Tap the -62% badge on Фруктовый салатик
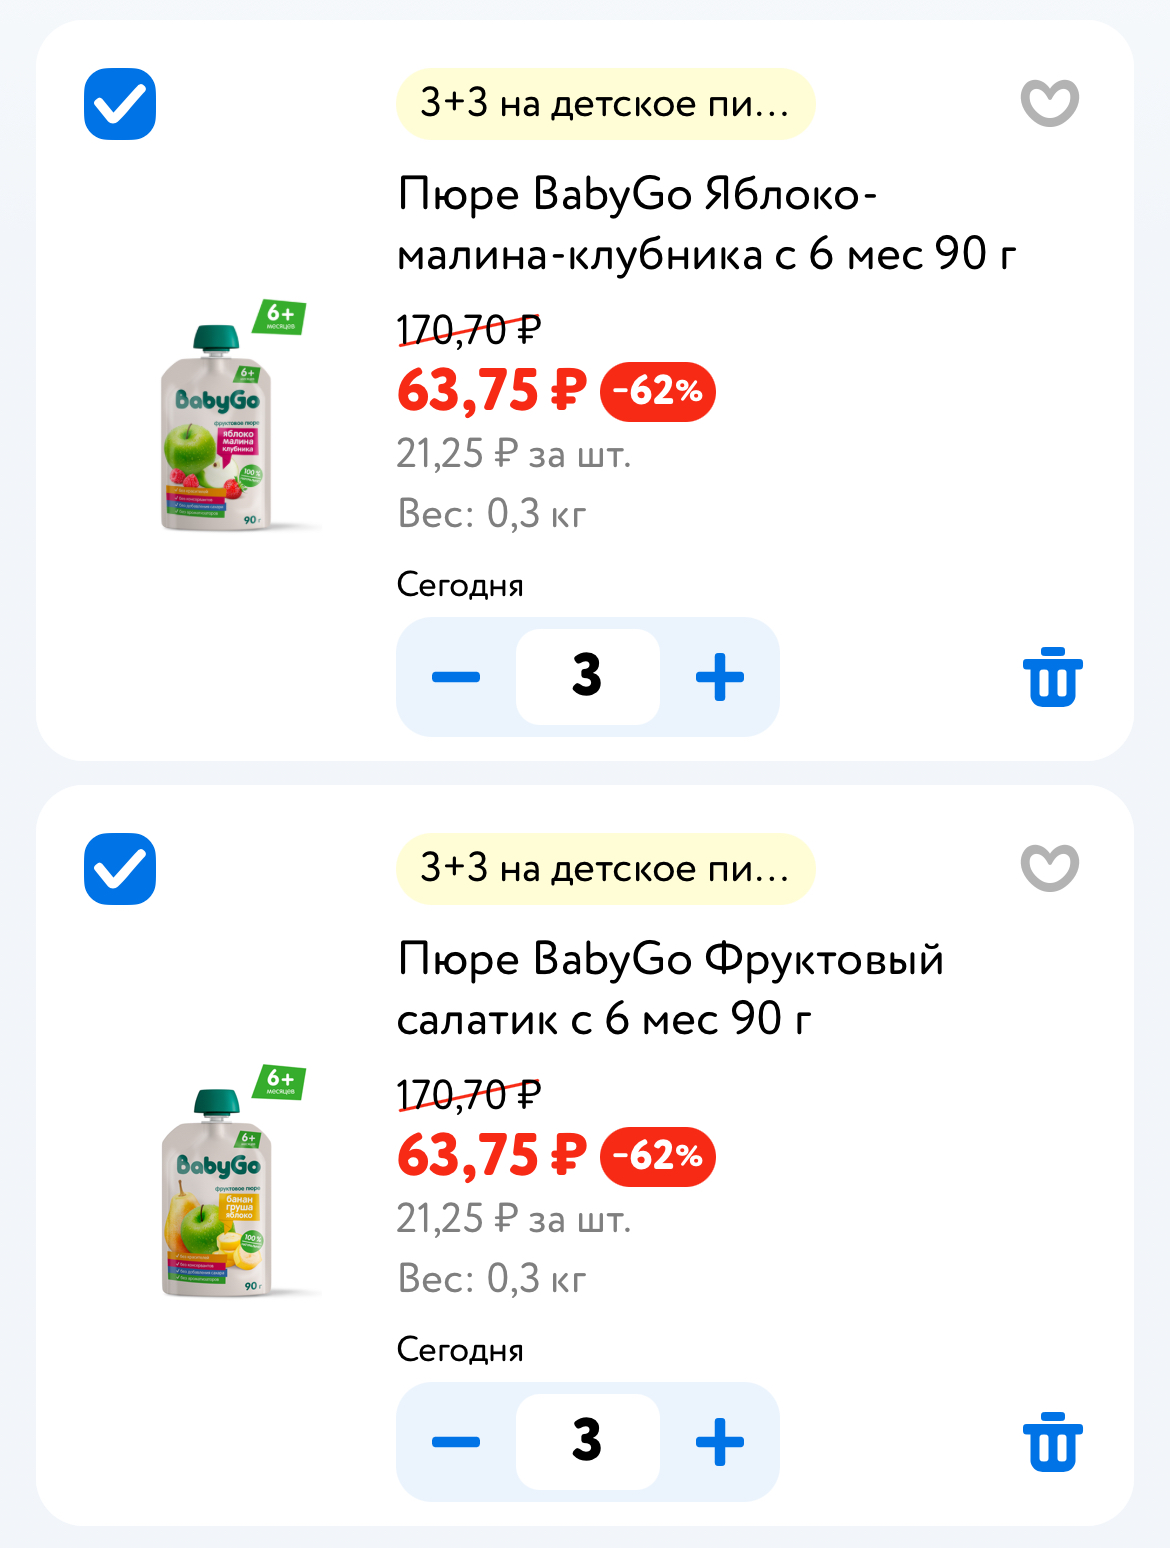Screen dimensions: 1170x1548 pyautogui.click(x=657, y=1156)
